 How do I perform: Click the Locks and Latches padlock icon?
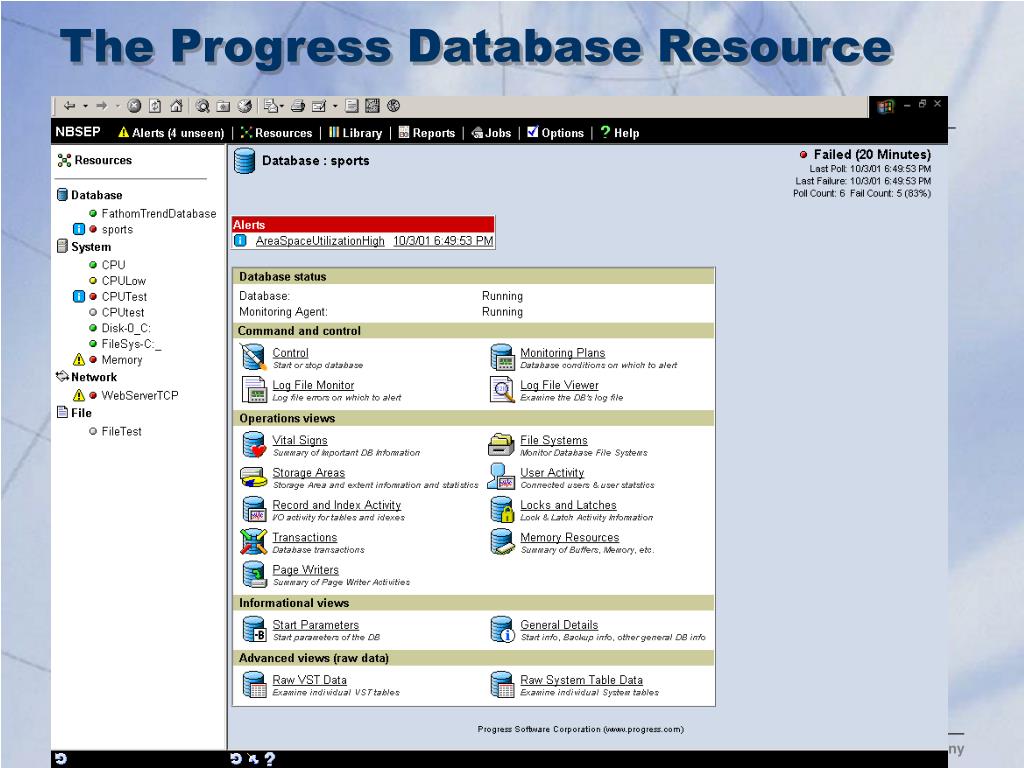point(502,509)
